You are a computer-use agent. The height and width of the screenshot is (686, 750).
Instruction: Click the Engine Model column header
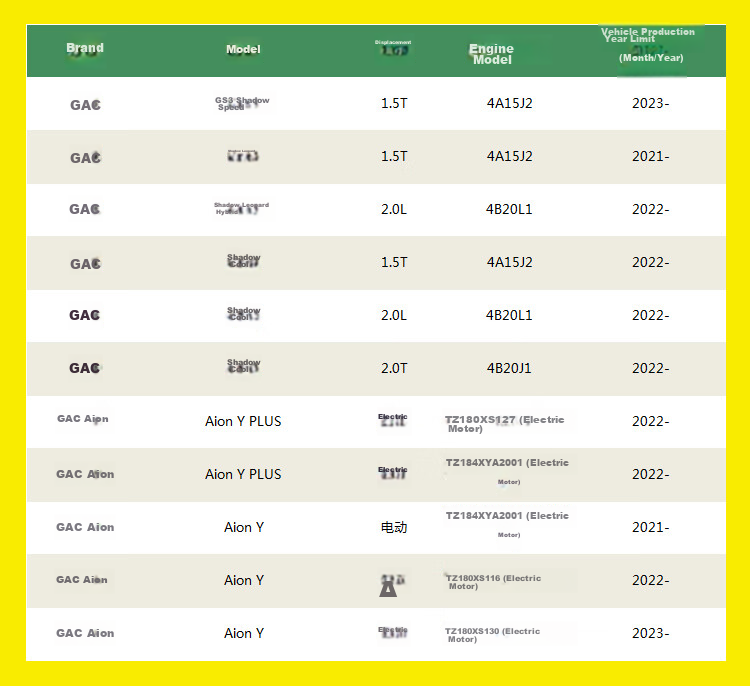tap(491, 54)
